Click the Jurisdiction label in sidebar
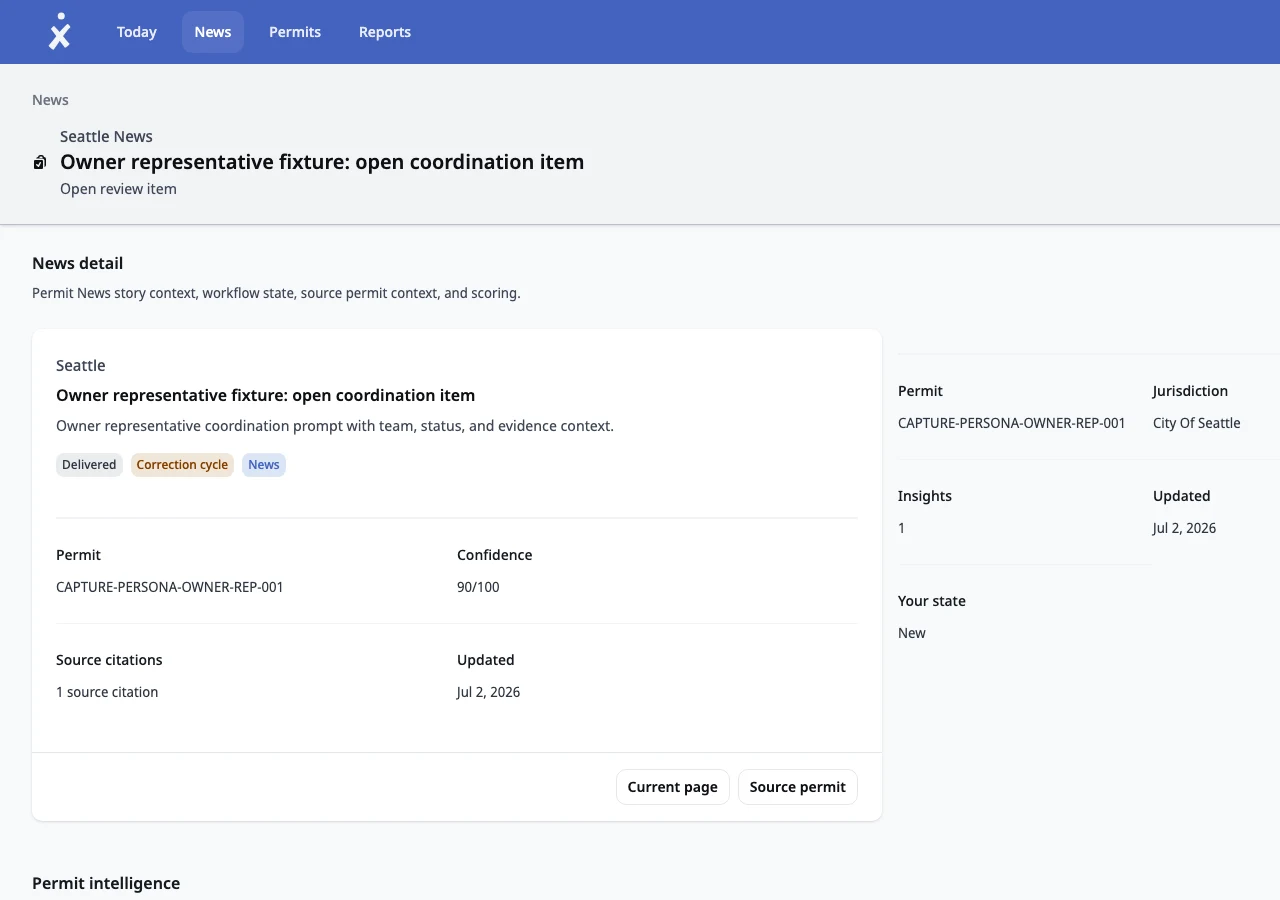This screenshot has width=1280, height=900. (x=1190, y=391)
